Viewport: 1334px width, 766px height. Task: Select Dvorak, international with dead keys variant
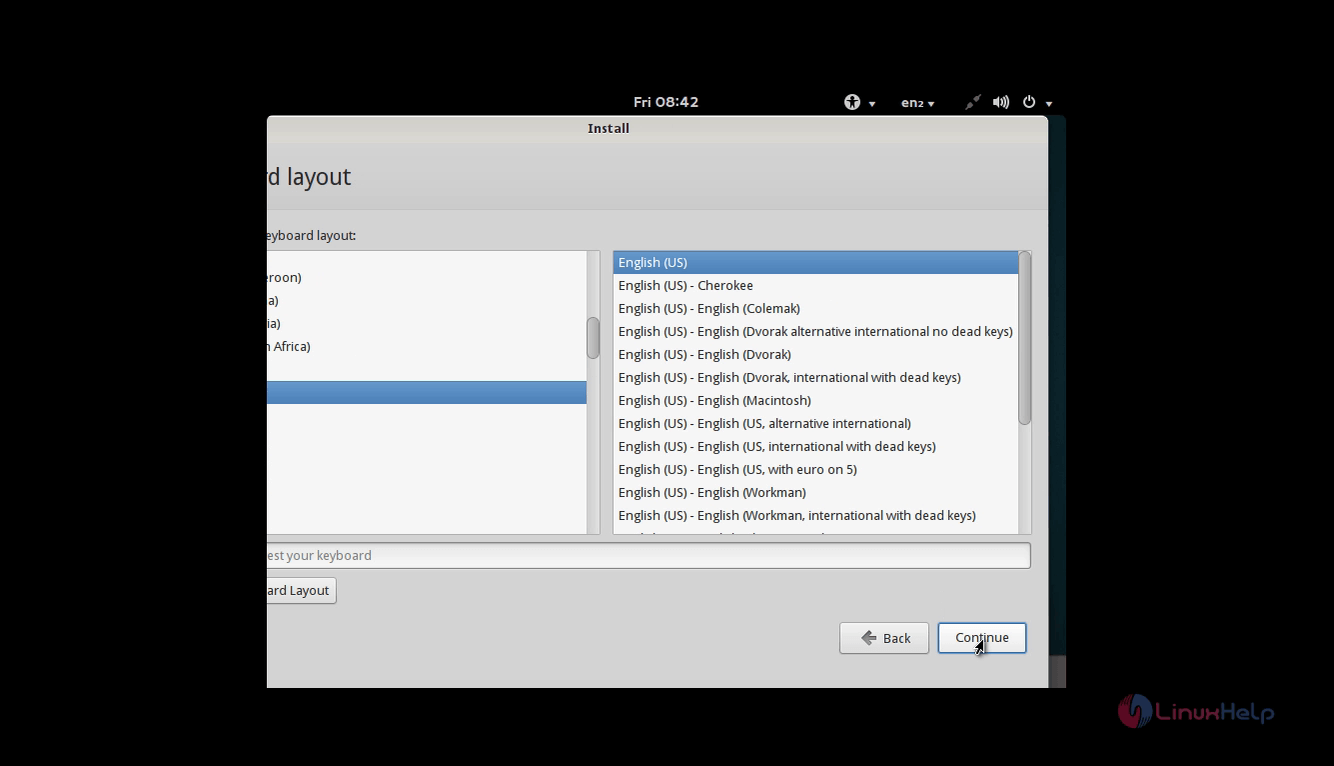click(815, 377)
